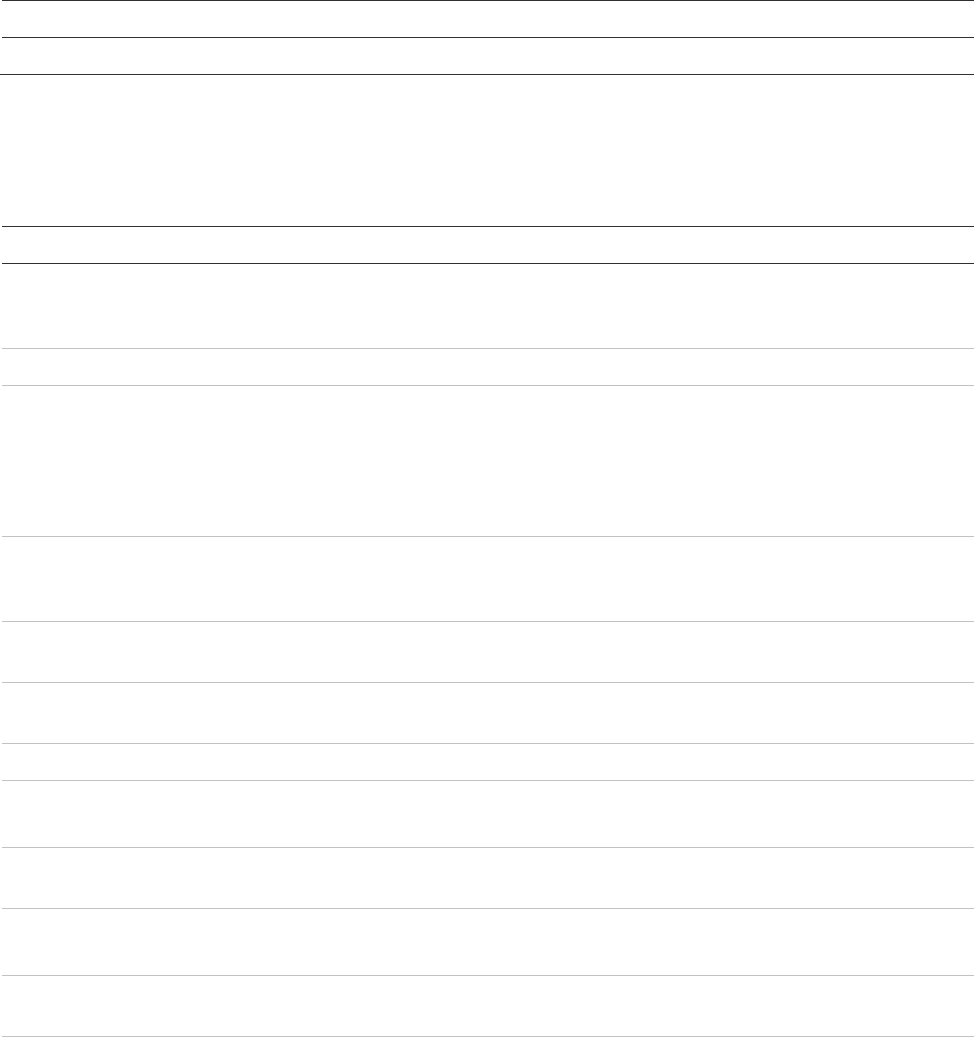Click the topmost dark horizontal divider line
Viewport: 974px width, 1037px height.
tap(487, 1)
